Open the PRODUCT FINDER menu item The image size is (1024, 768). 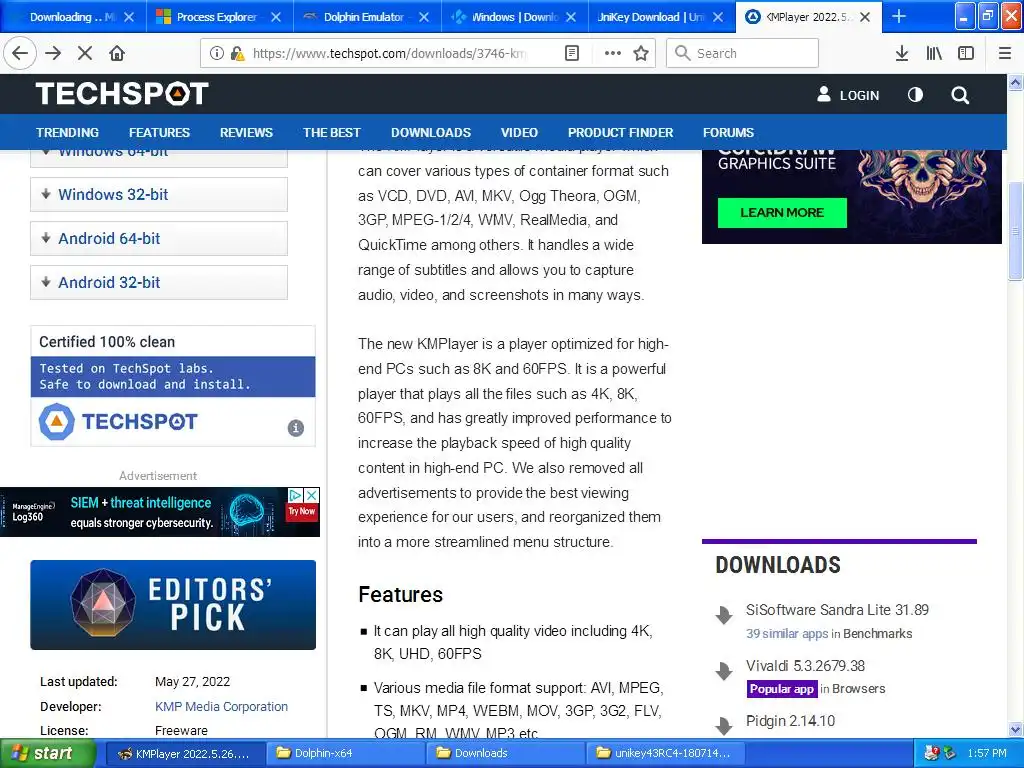[620, 133]
